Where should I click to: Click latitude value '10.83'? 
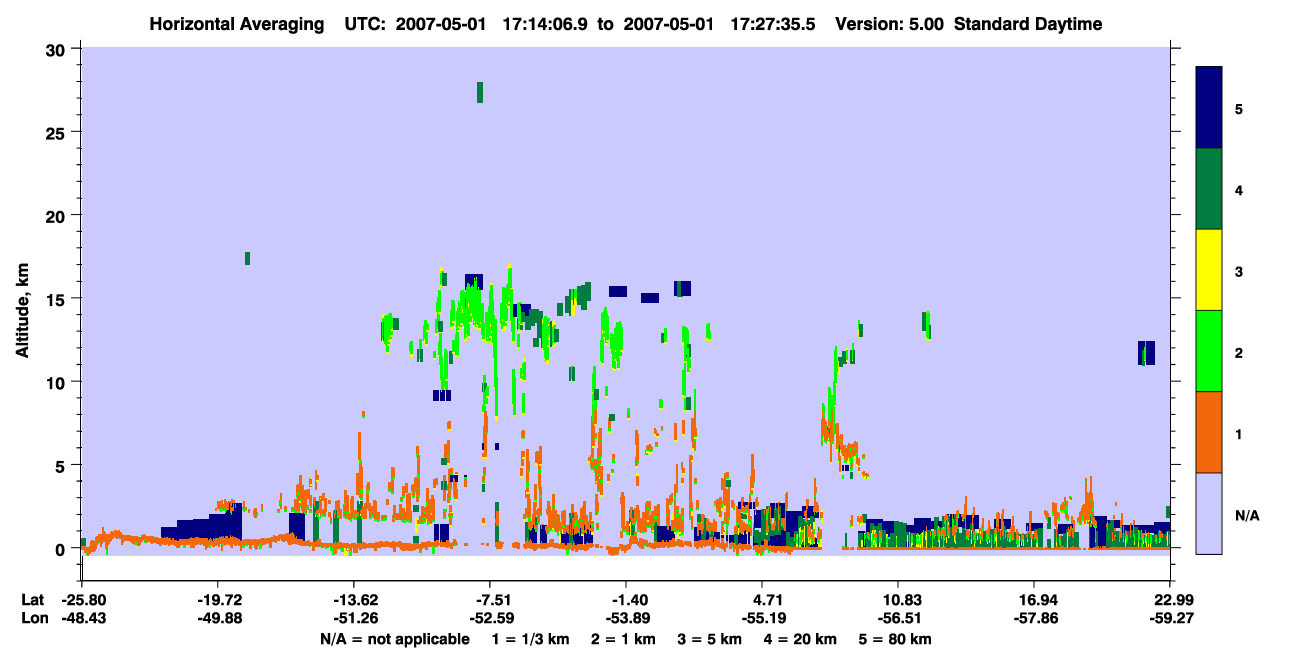[x=899, y=599]
